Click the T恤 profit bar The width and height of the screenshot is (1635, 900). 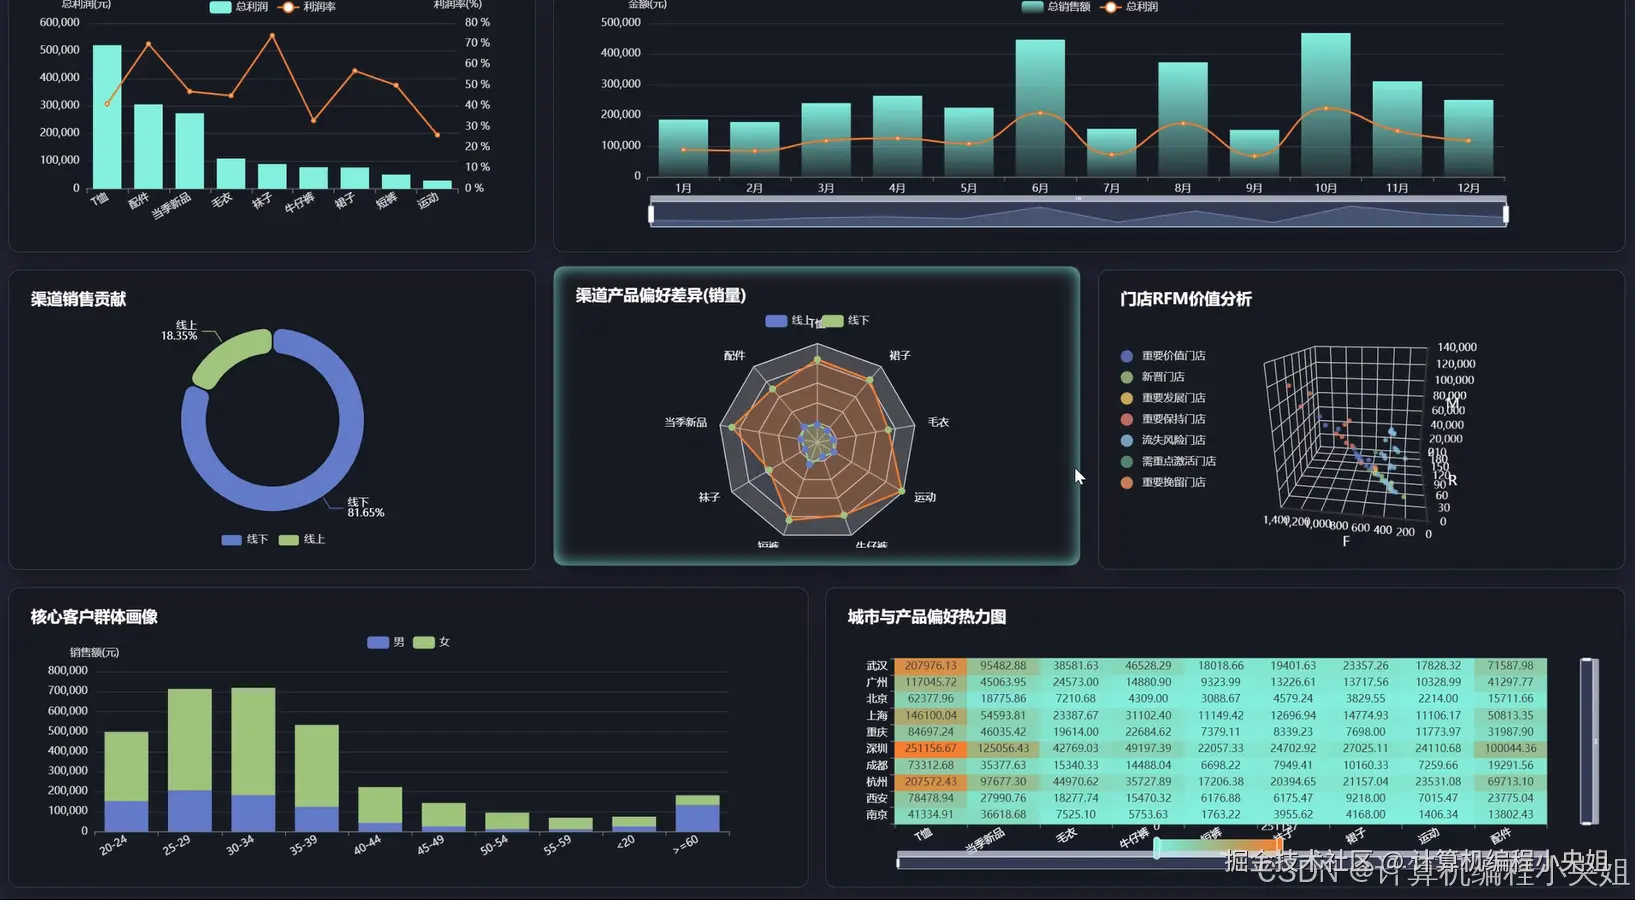(x=107, y=117)
